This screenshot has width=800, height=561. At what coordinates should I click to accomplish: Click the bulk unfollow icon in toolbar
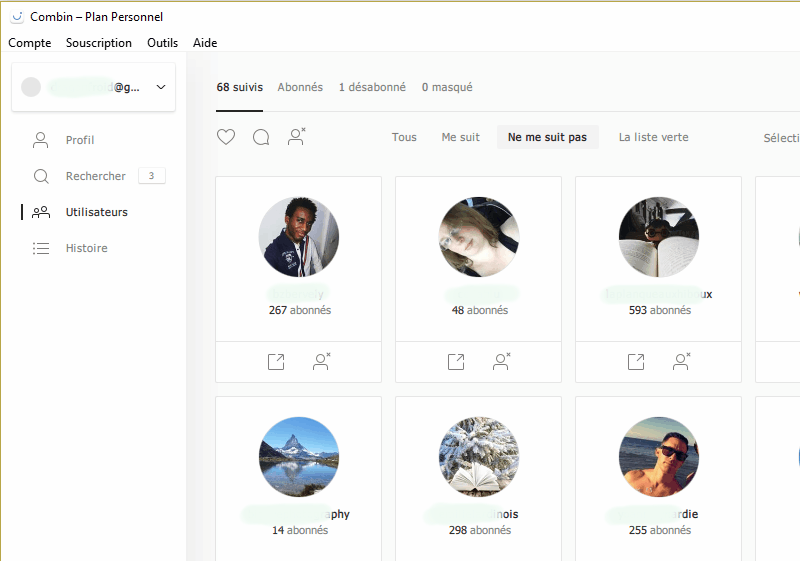pyautogui.click(x=296, y=136)
